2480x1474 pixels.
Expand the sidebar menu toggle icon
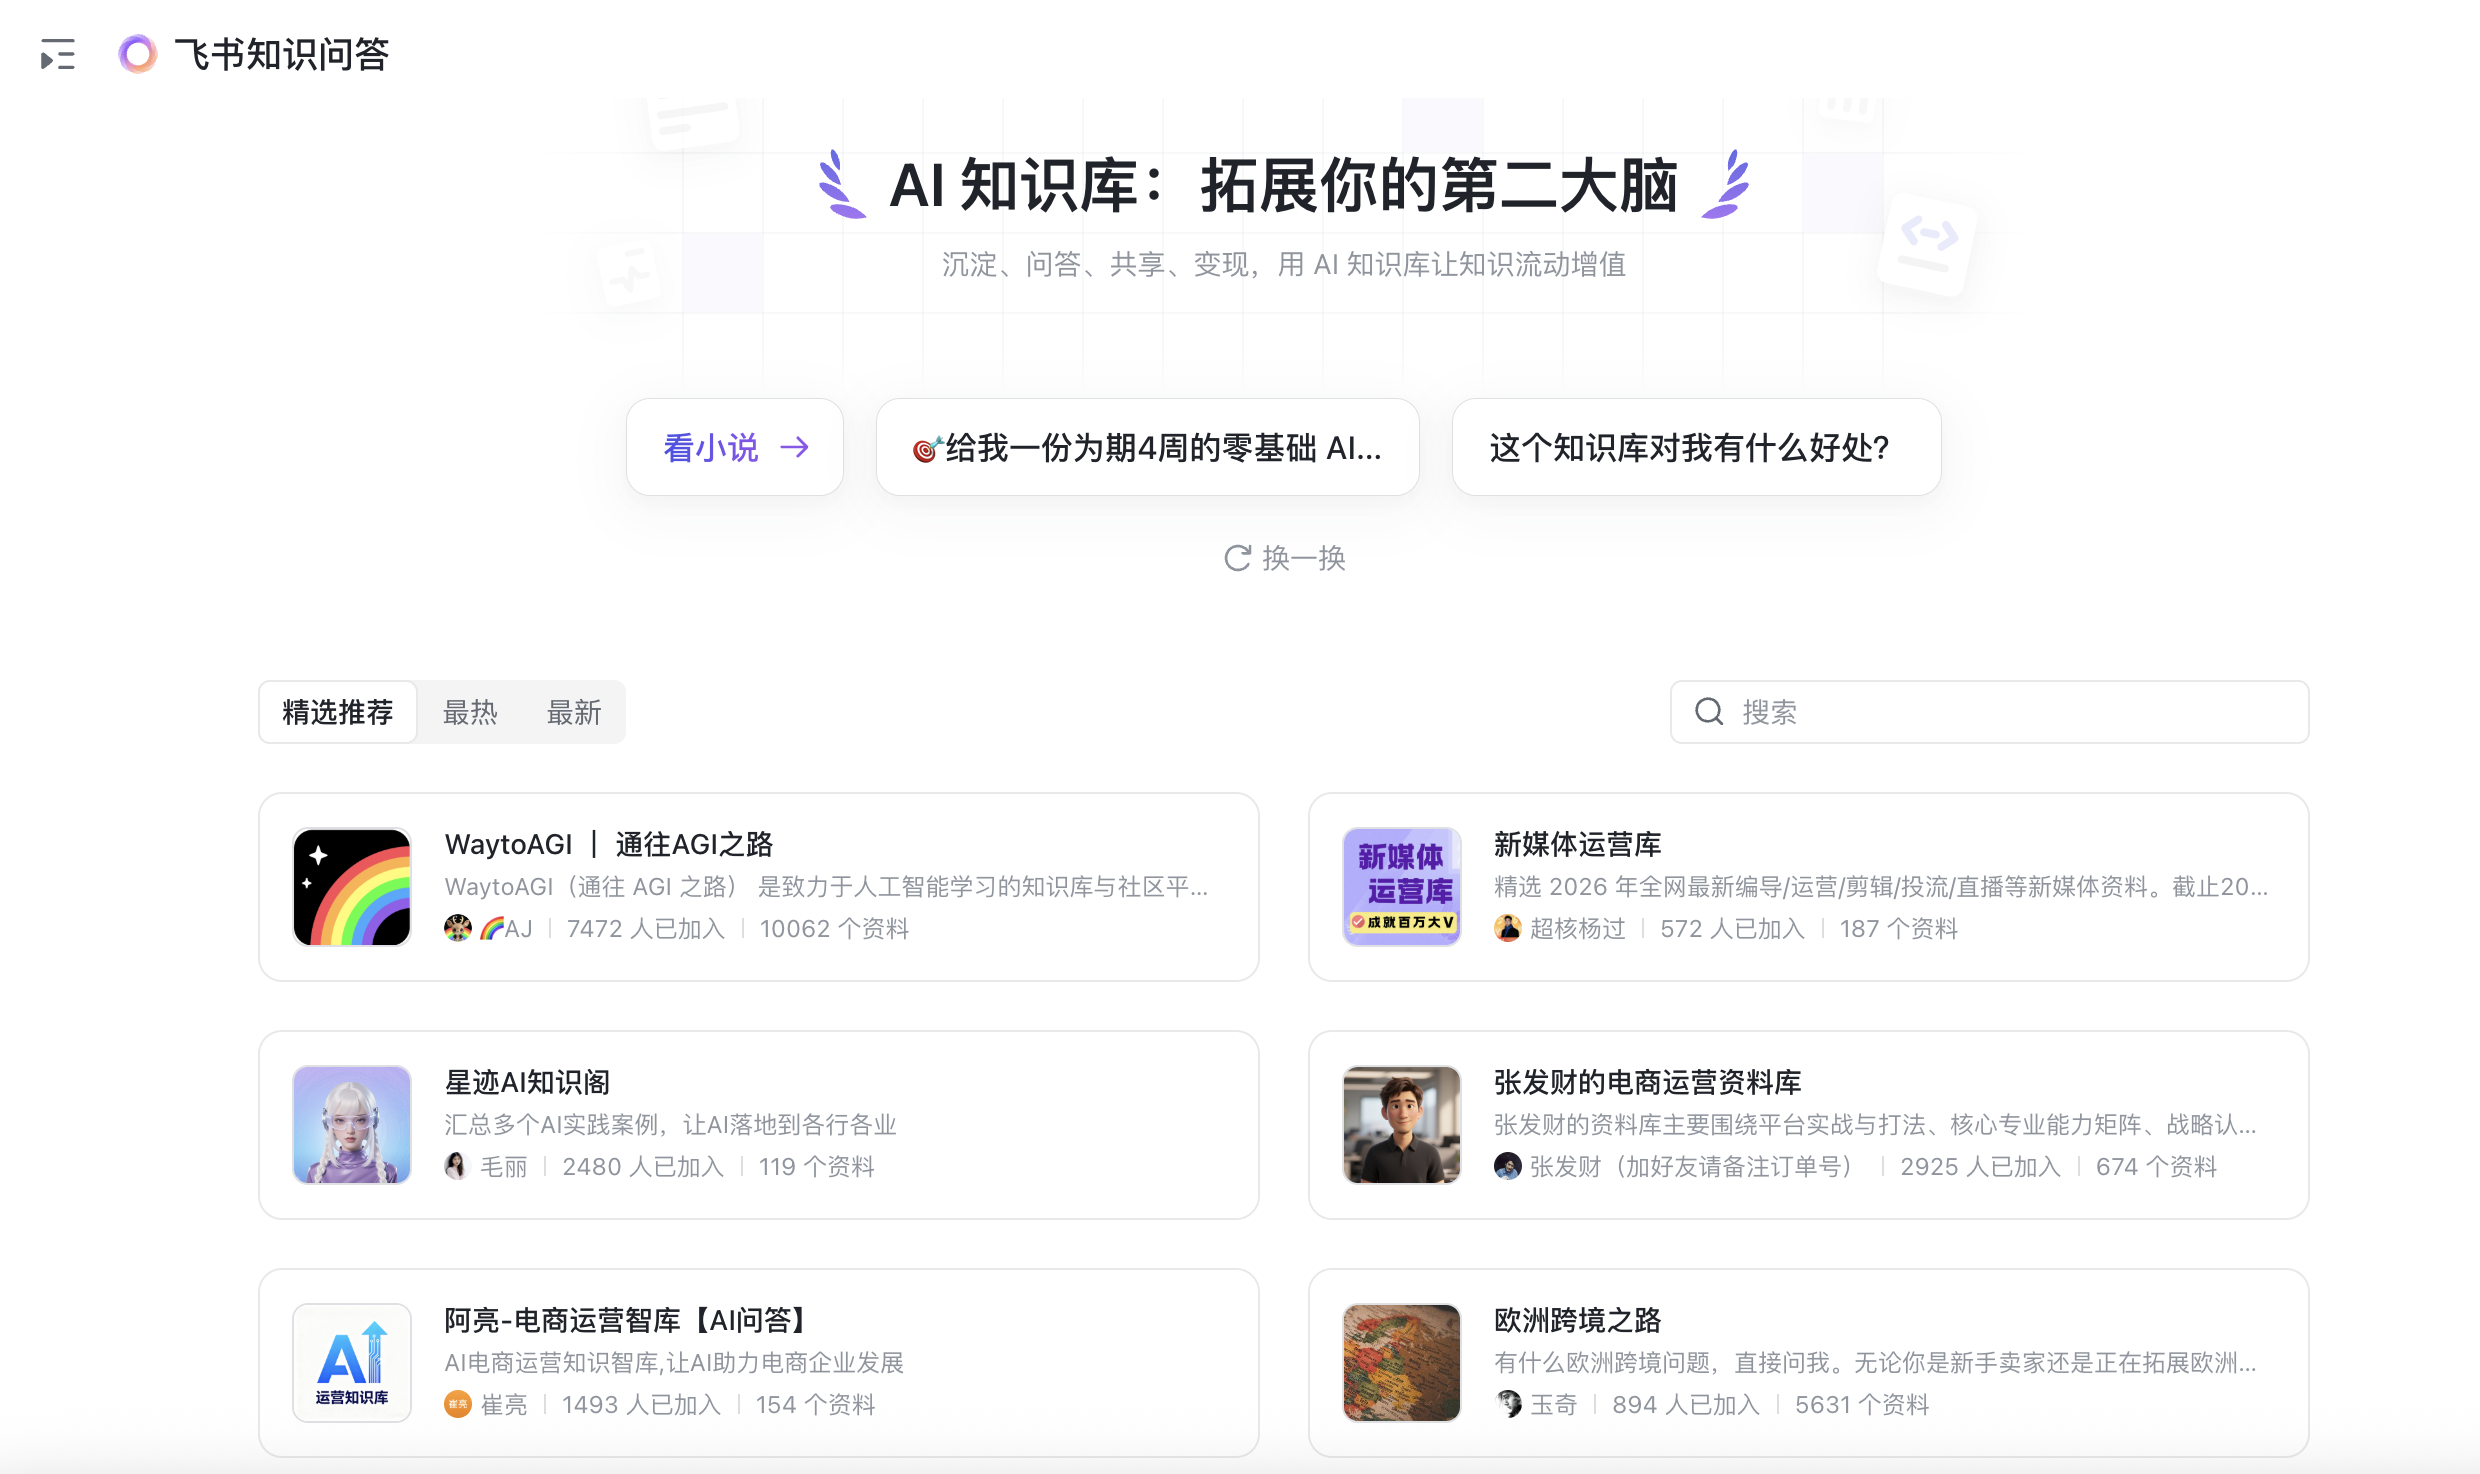(x=58, y=54)
